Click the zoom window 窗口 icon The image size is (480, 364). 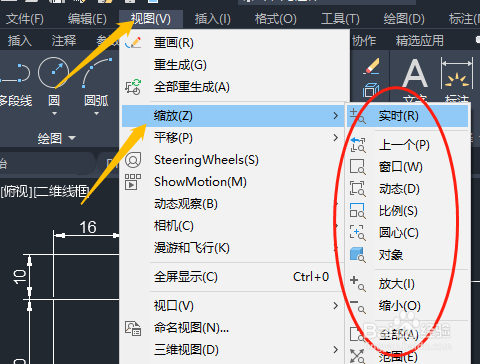pyautogui.click(x=358, y=167)
